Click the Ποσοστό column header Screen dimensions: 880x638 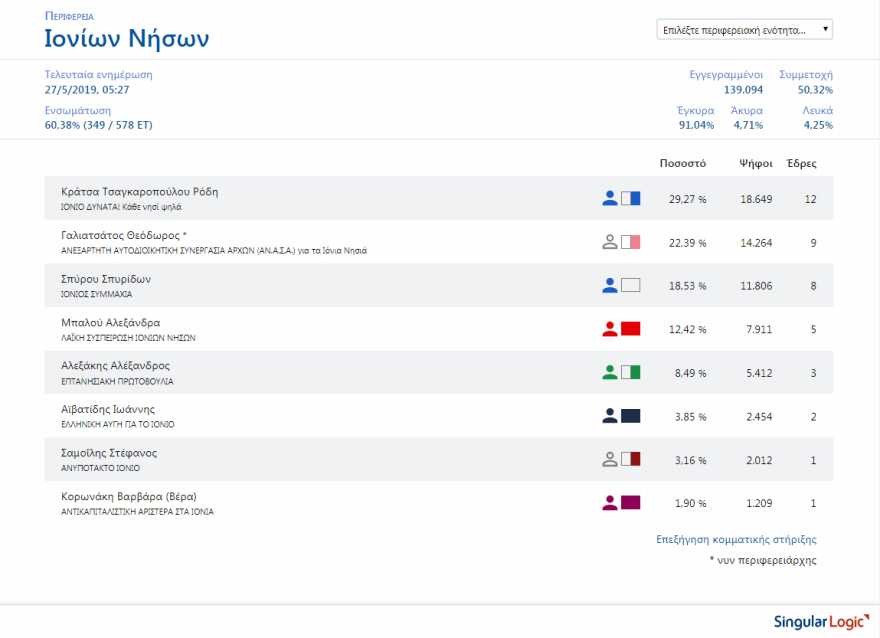683,163
